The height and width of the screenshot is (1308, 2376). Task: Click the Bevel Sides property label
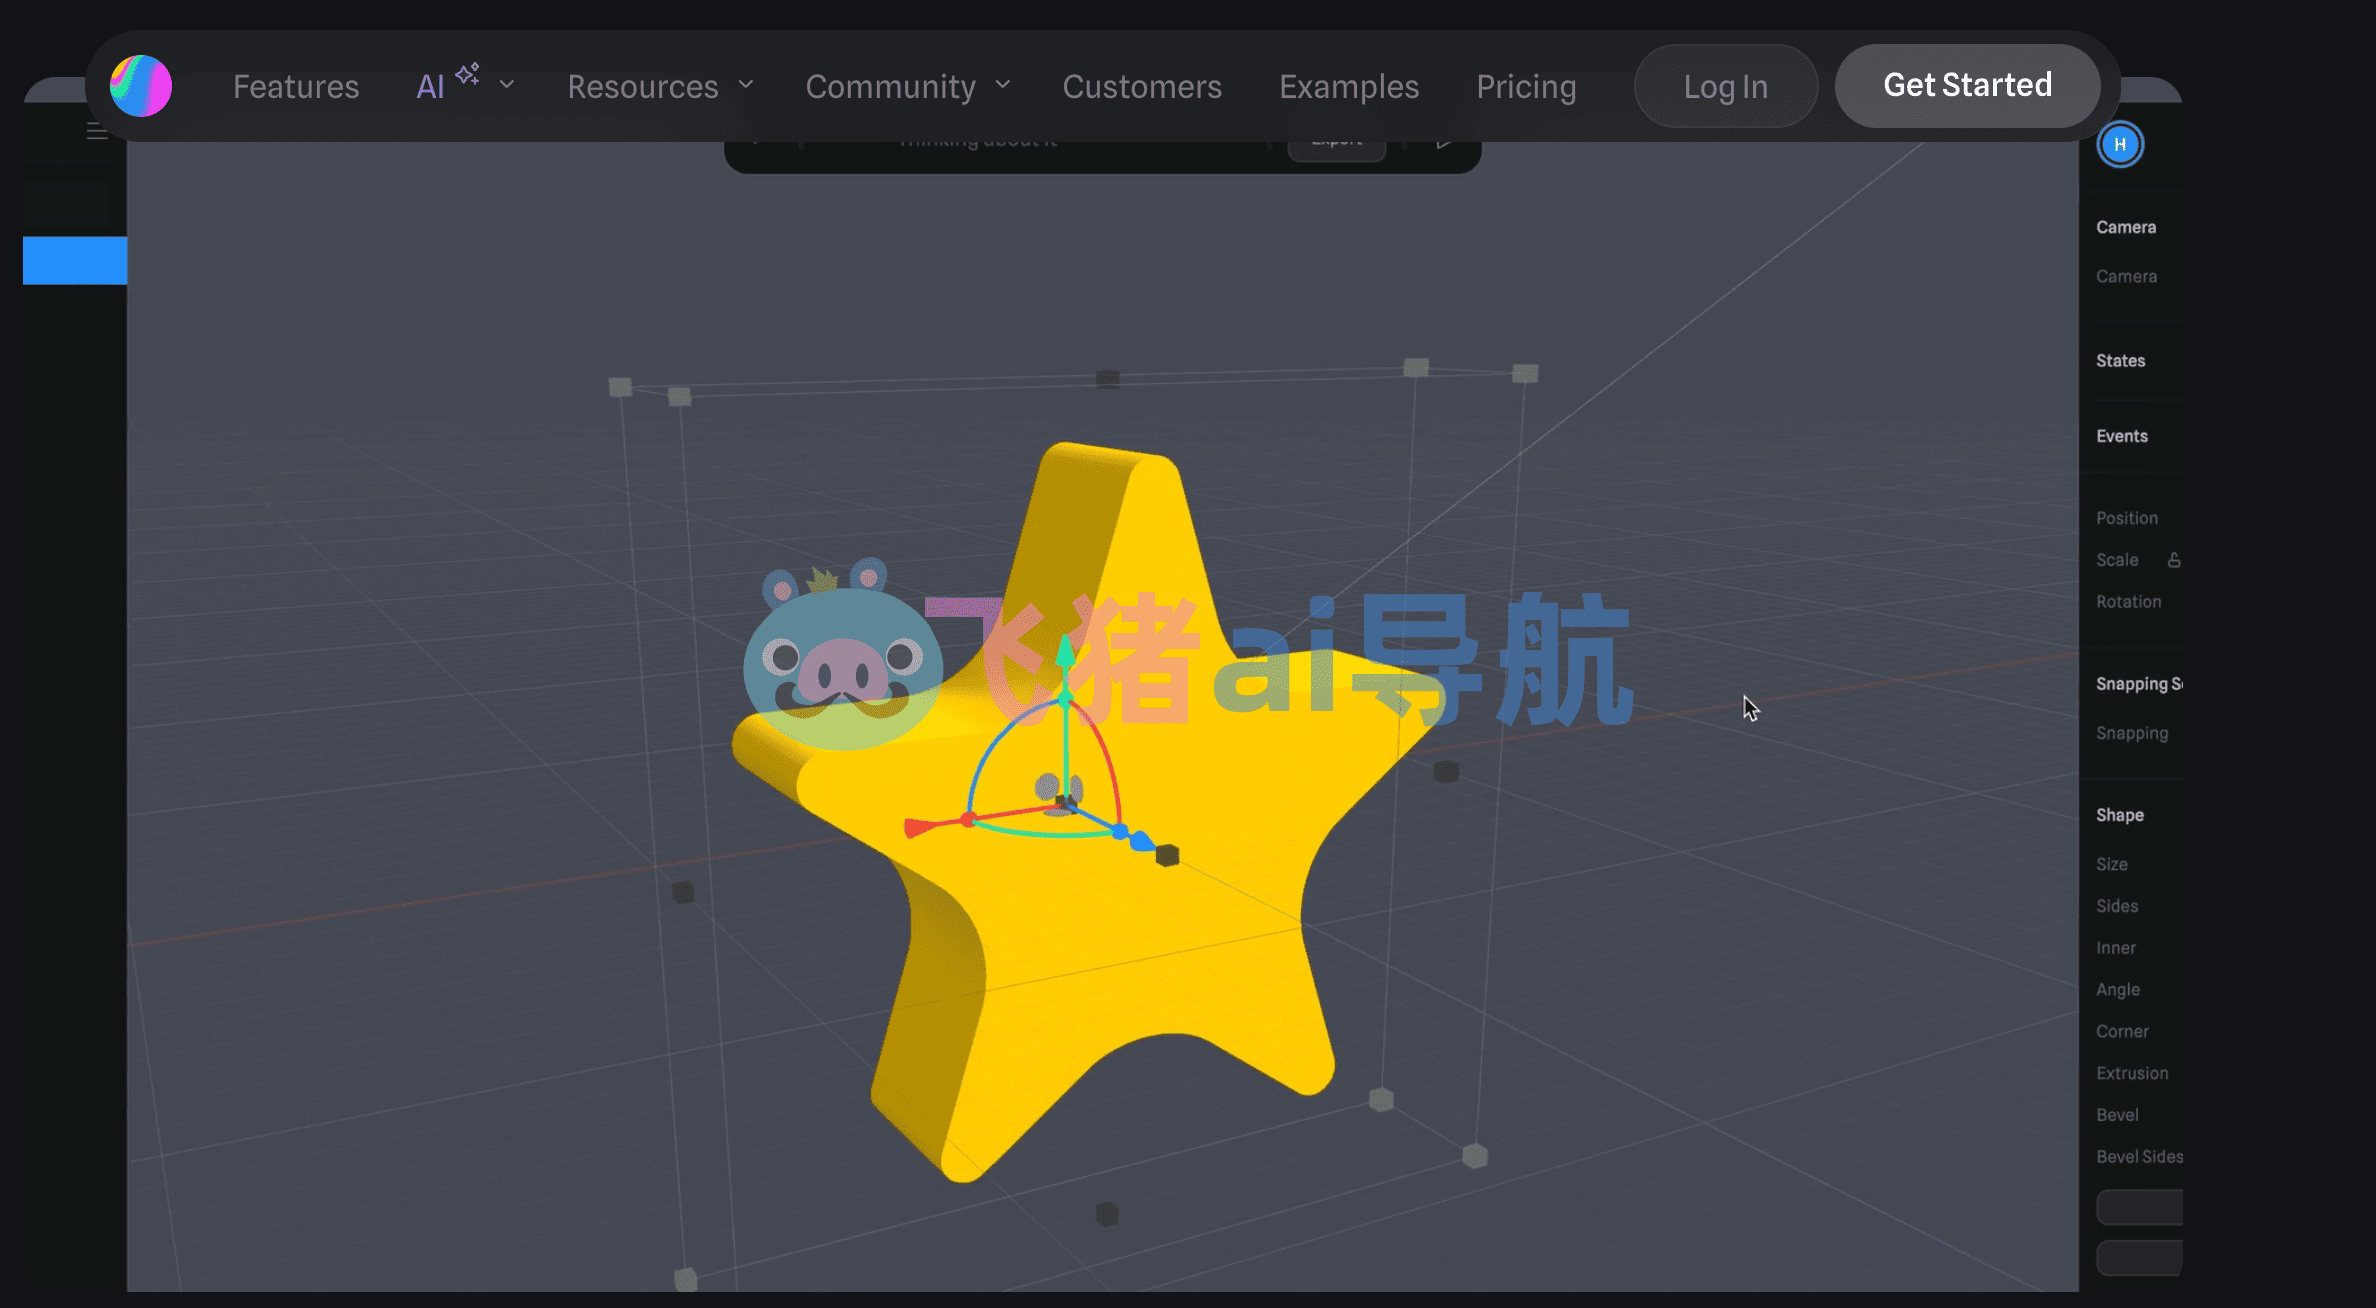point(2139,1157)
